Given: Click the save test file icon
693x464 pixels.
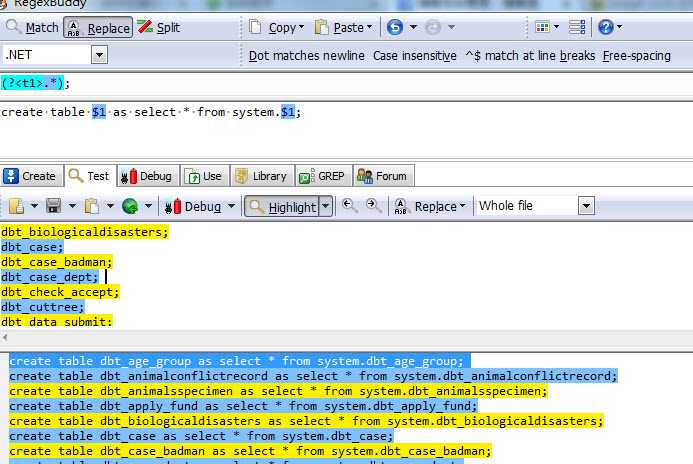Looking at the screenshot, I should 53,206.
